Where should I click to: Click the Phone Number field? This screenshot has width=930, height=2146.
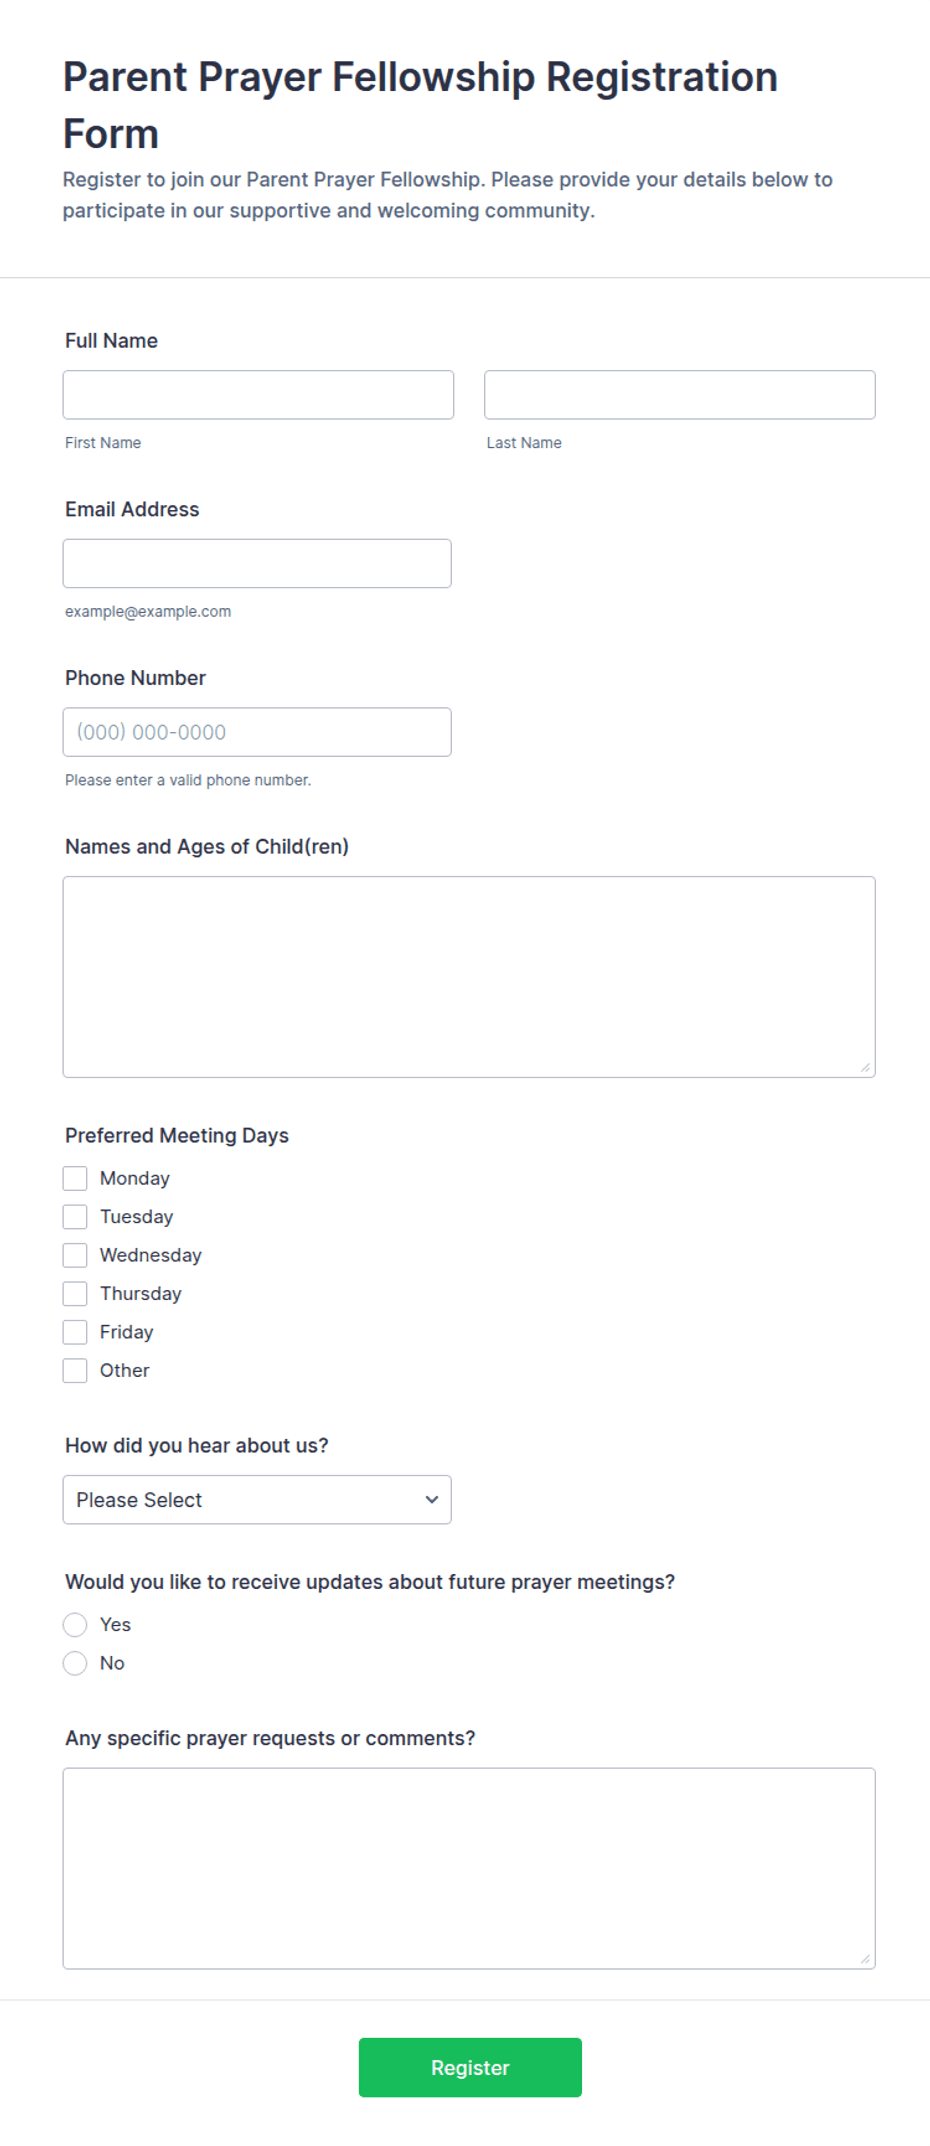pos(257,732)
